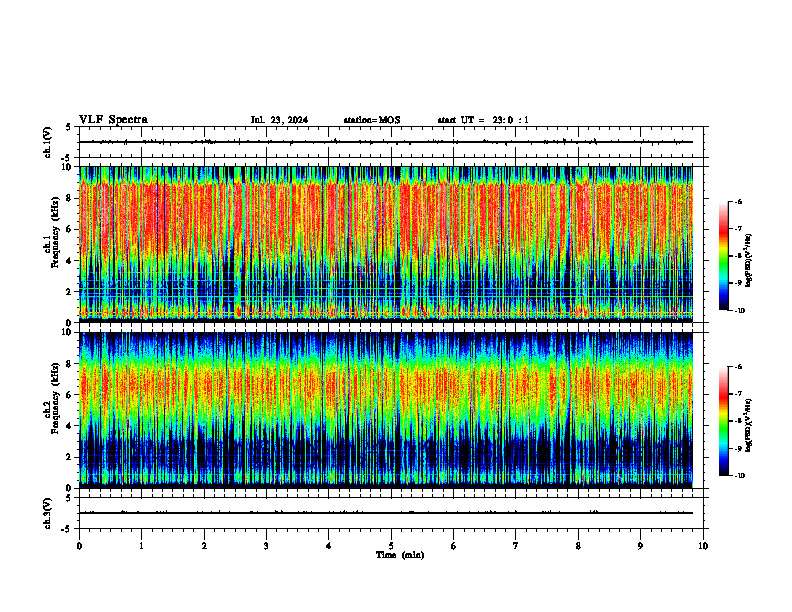Click ch.2 frequency tick label '6'
792x612 pixels.
[71, 395]
